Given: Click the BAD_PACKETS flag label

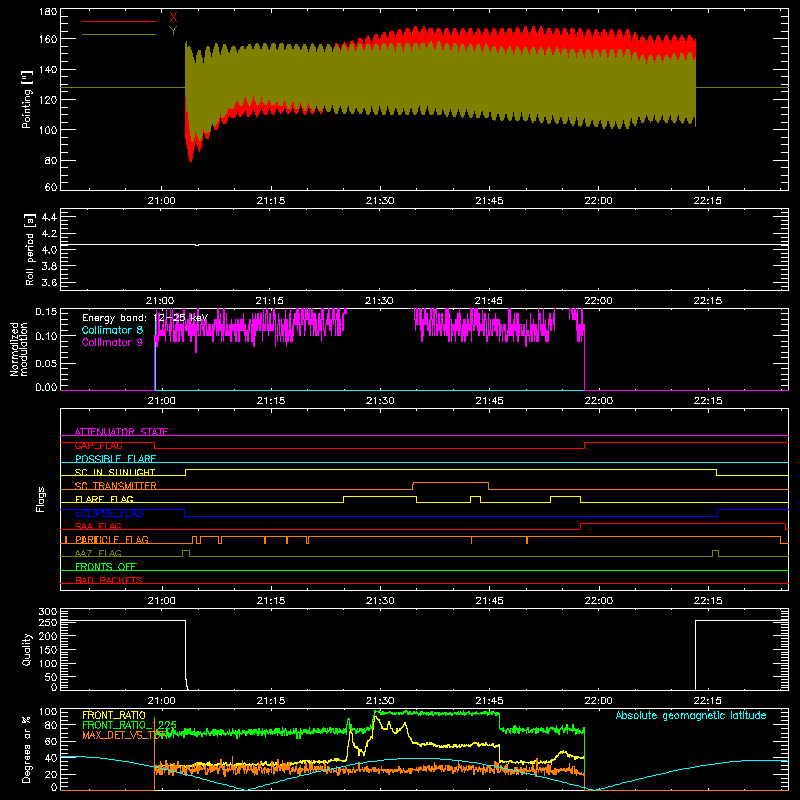Looking at the screenshot, I should click(x=109, y=580).
